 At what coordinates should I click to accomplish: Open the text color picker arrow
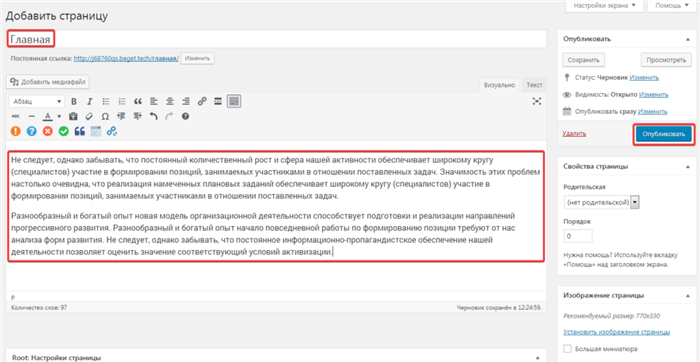pyautogui.click(x=59, y=117)
